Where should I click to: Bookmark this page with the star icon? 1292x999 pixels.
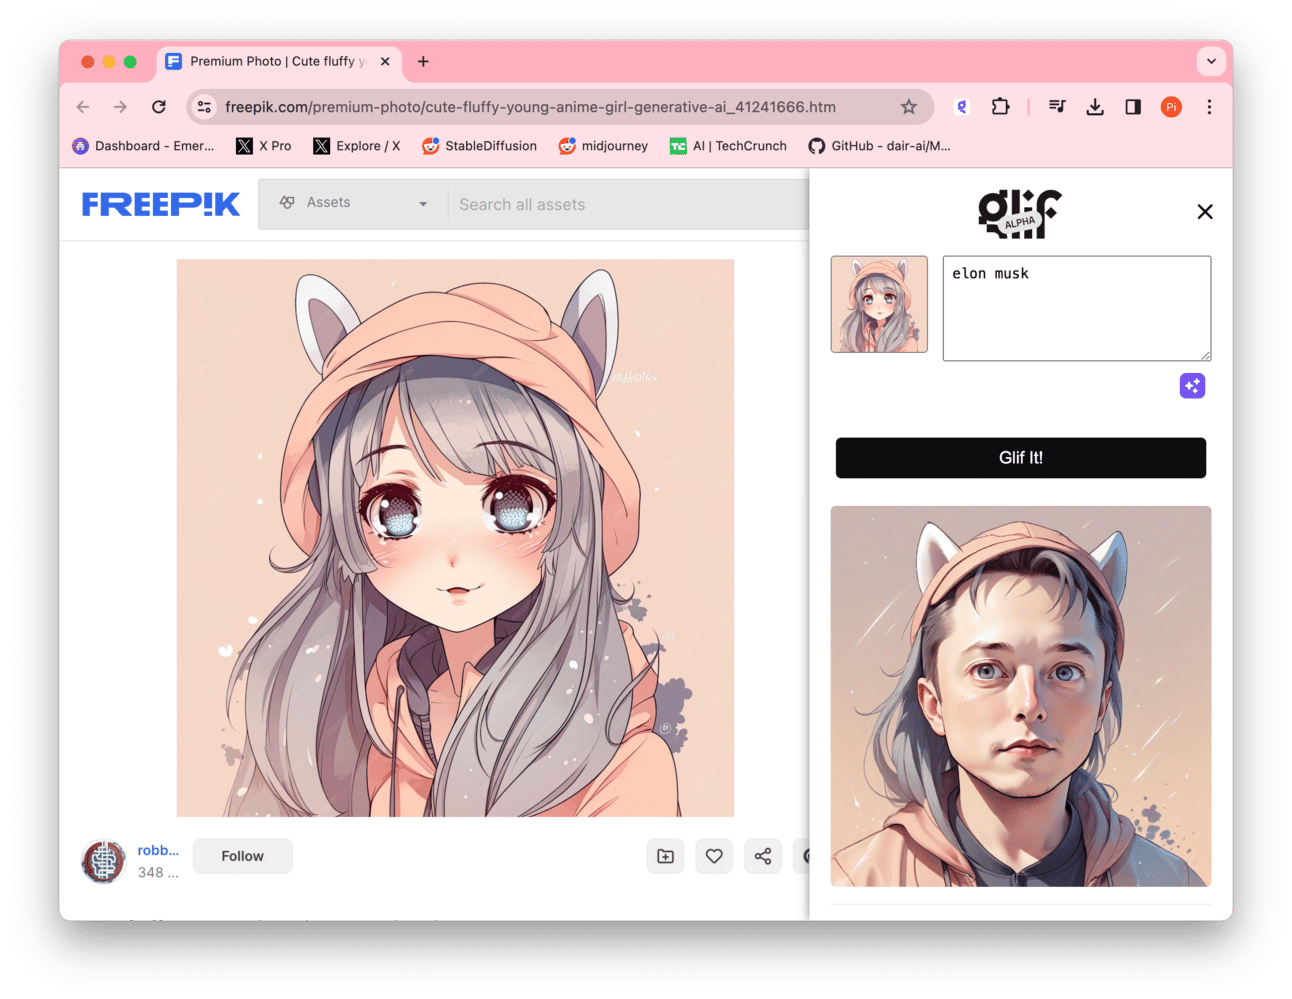[x=908, y=107]
